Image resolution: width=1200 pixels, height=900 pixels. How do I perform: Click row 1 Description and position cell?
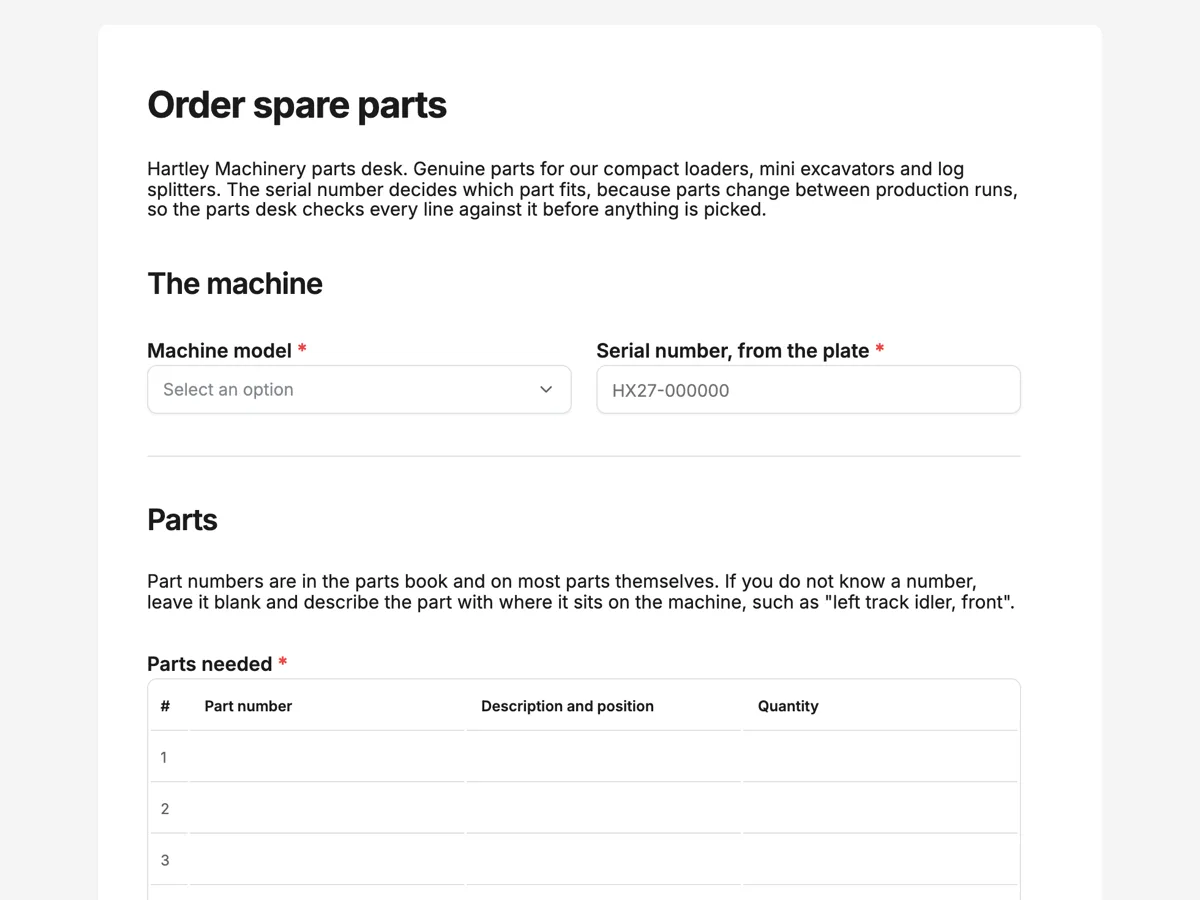[604, 757]
